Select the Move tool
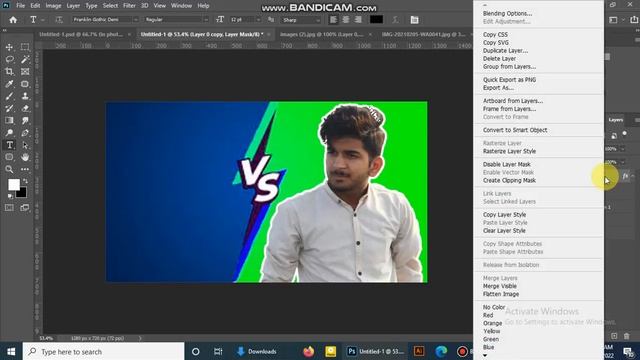The image size is (640, 360). click(9, 47)
